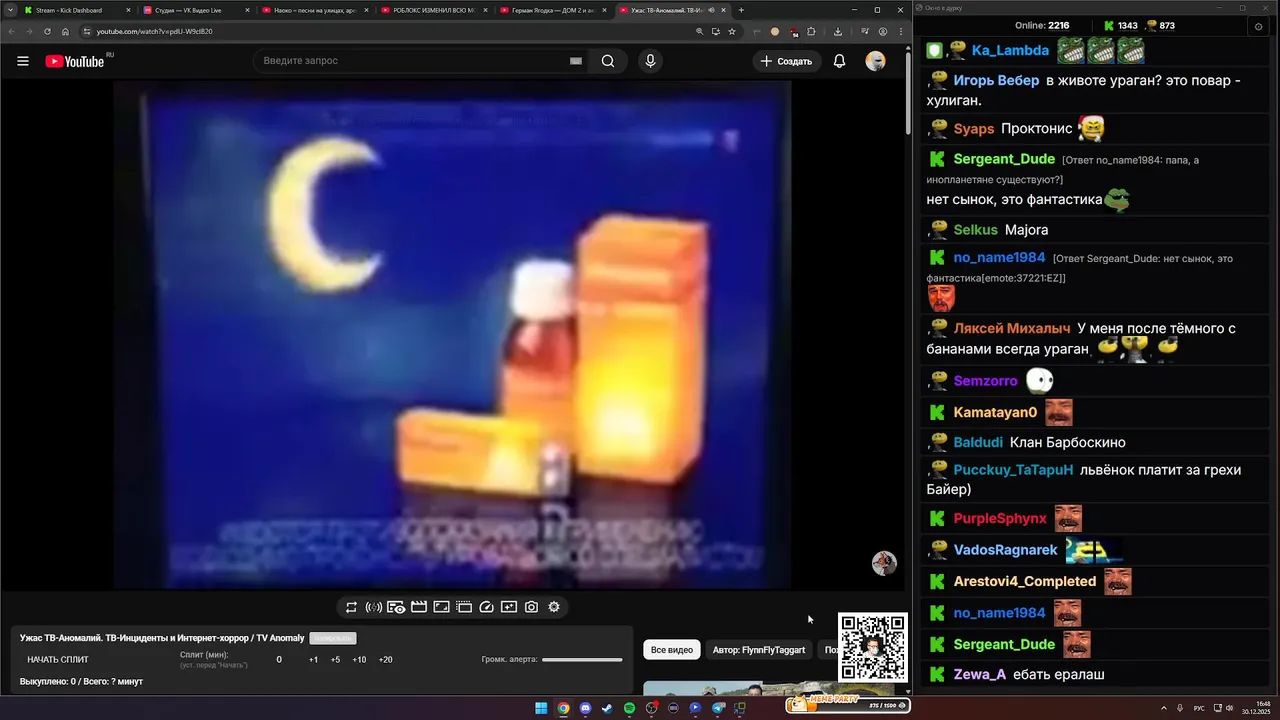This screenshot has height=720, width=1280.
Task: Click the screen-with-eye icon in player toolbar
Action: (396, 607)
